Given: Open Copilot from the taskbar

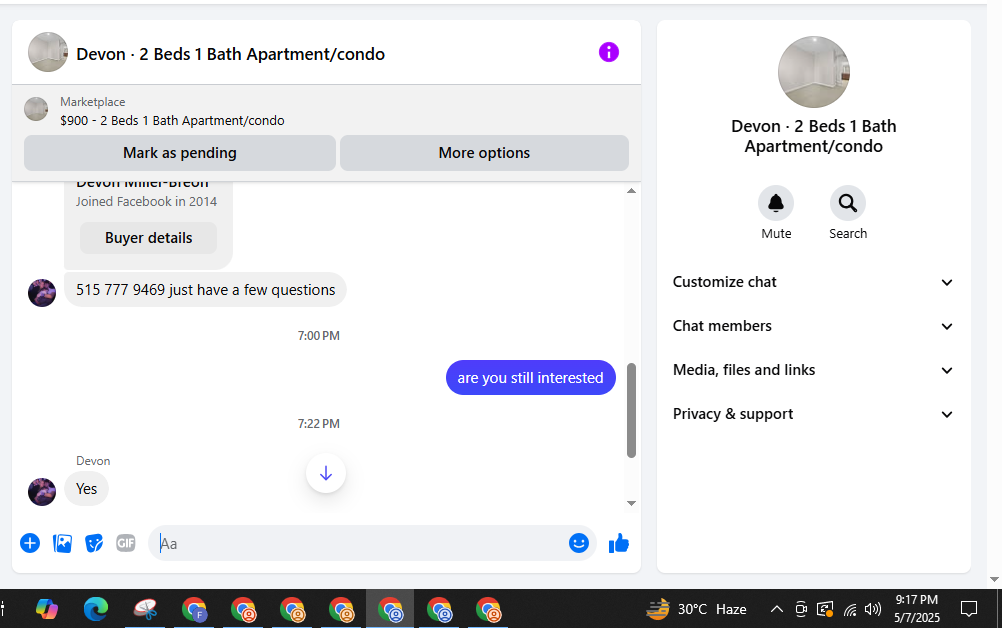Looking at the screenshot, I should pyautogui.click(x=47, y=609).
